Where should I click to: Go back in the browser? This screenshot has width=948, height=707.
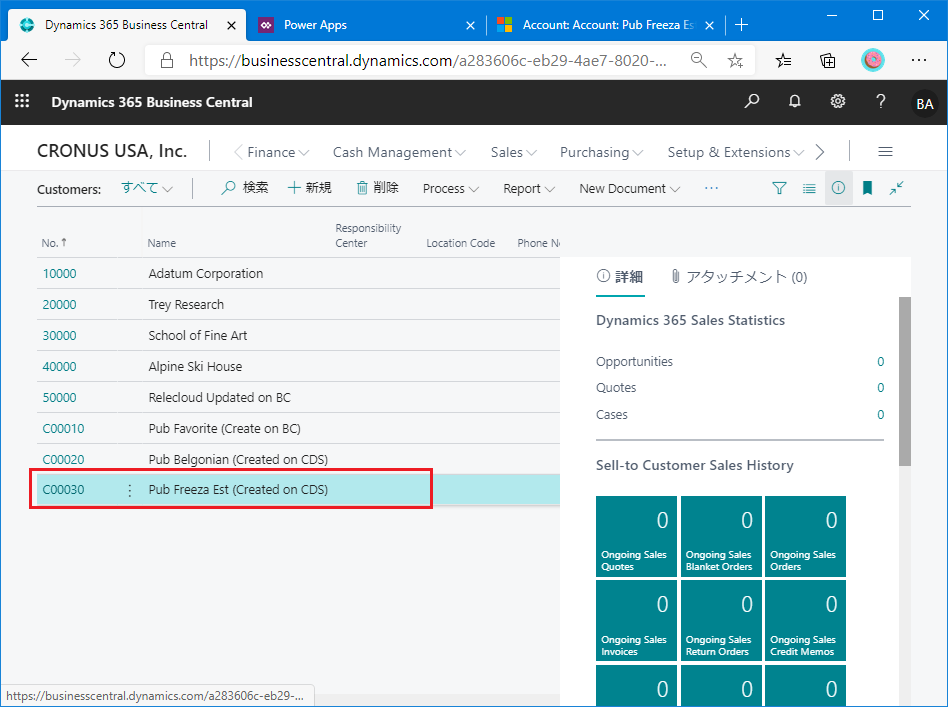(x=29, y=60)
